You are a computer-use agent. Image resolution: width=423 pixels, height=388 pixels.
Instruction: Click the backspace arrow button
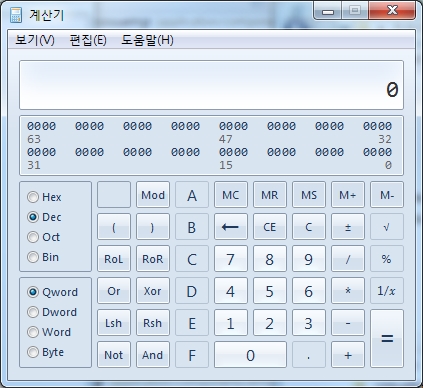[231, 227]
